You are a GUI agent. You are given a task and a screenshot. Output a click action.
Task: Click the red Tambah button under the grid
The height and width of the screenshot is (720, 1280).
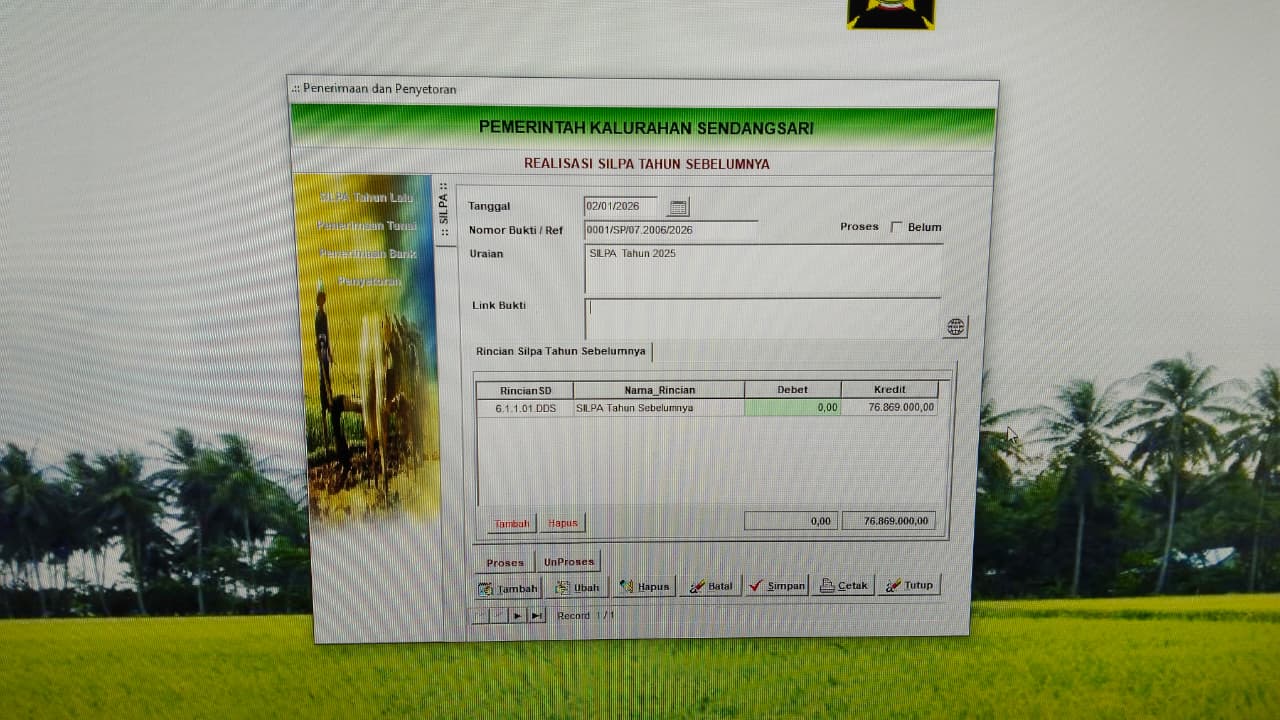coord(511,523)
